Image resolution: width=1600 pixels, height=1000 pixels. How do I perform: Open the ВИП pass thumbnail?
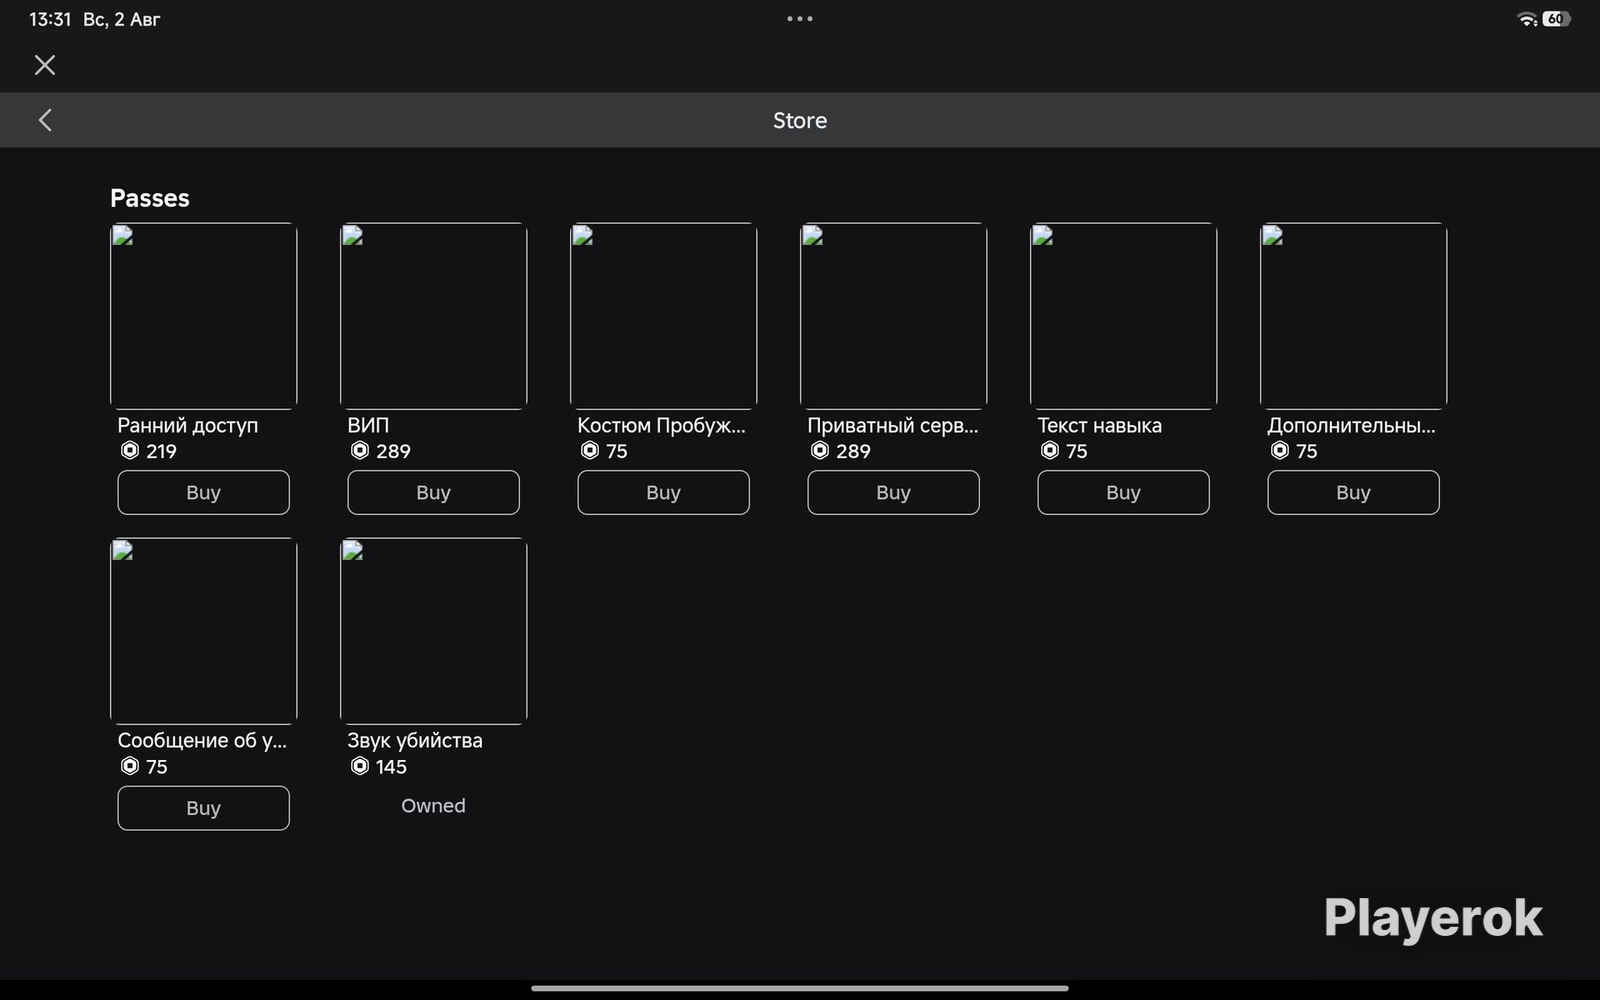pos(433,316)
